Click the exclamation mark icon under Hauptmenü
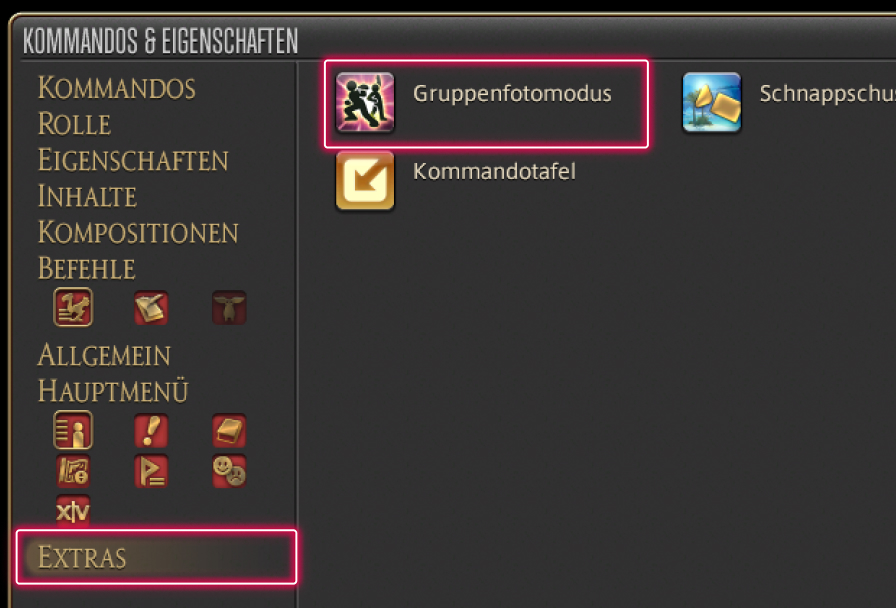The width and height of the screenshot is (896, 608). pos(151,430)
